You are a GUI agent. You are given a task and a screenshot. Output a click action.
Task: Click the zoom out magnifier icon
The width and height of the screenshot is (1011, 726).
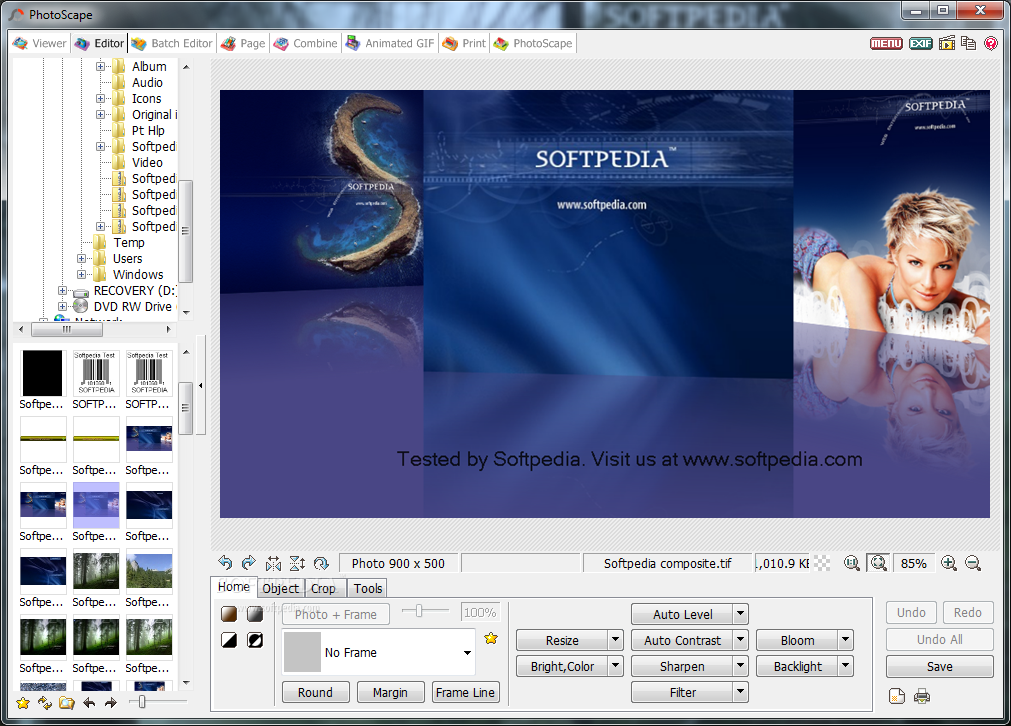[973, 563]
